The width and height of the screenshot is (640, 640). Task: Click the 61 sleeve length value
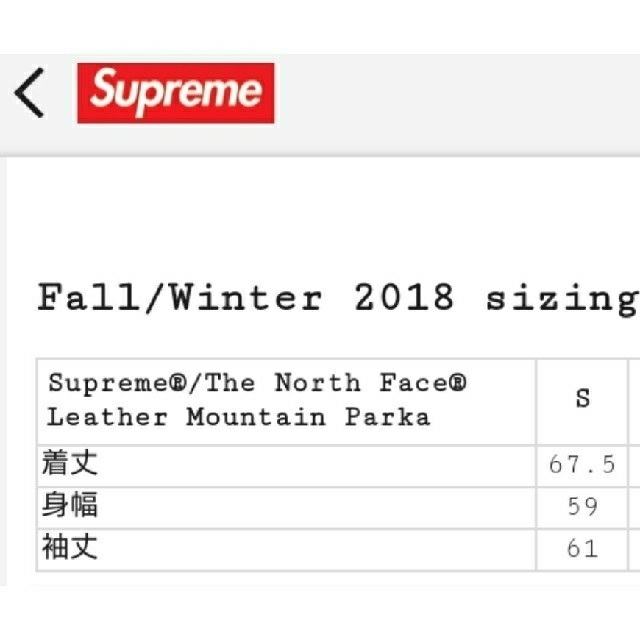tap(582, 549)
